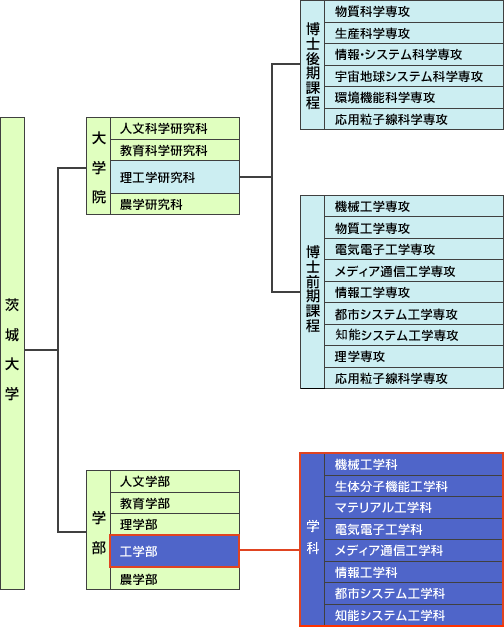Select the 博士後期課程 vertical header
Image resolution: width=504 pixels, height=632 pixels.
pos(312,65)
